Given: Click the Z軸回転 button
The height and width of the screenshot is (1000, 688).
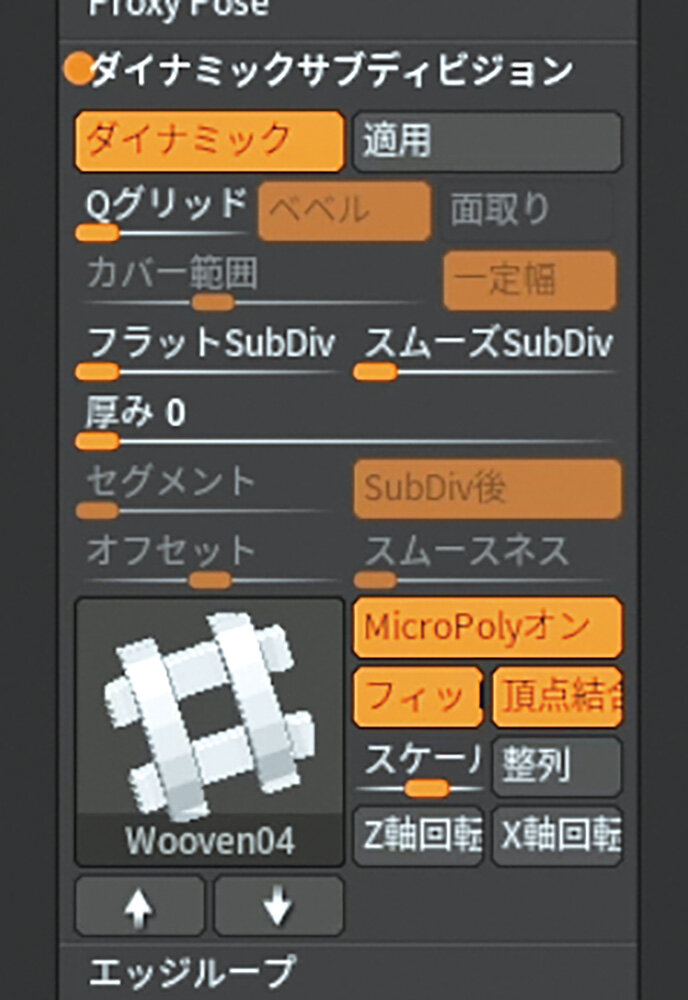Looking at the screenshot, I should pos(418,836).
